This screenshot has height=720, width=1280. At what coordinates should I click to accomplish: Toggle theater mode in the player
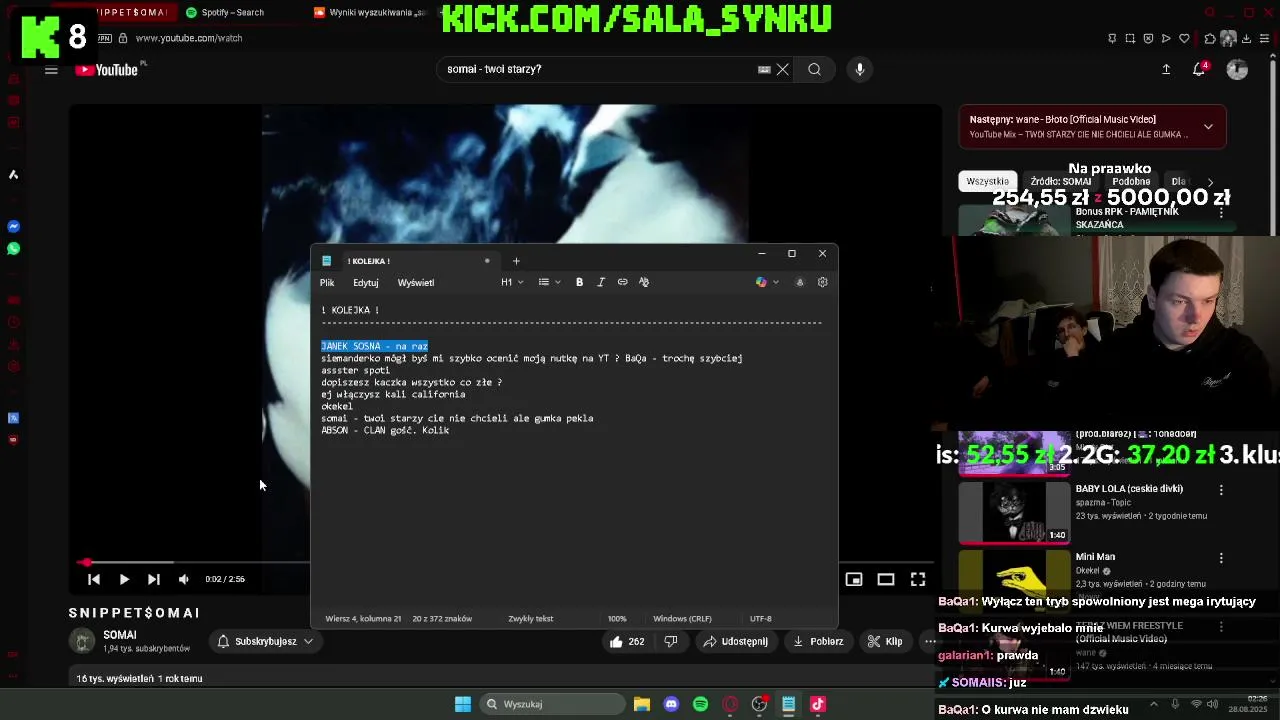[x=886, y=579]
